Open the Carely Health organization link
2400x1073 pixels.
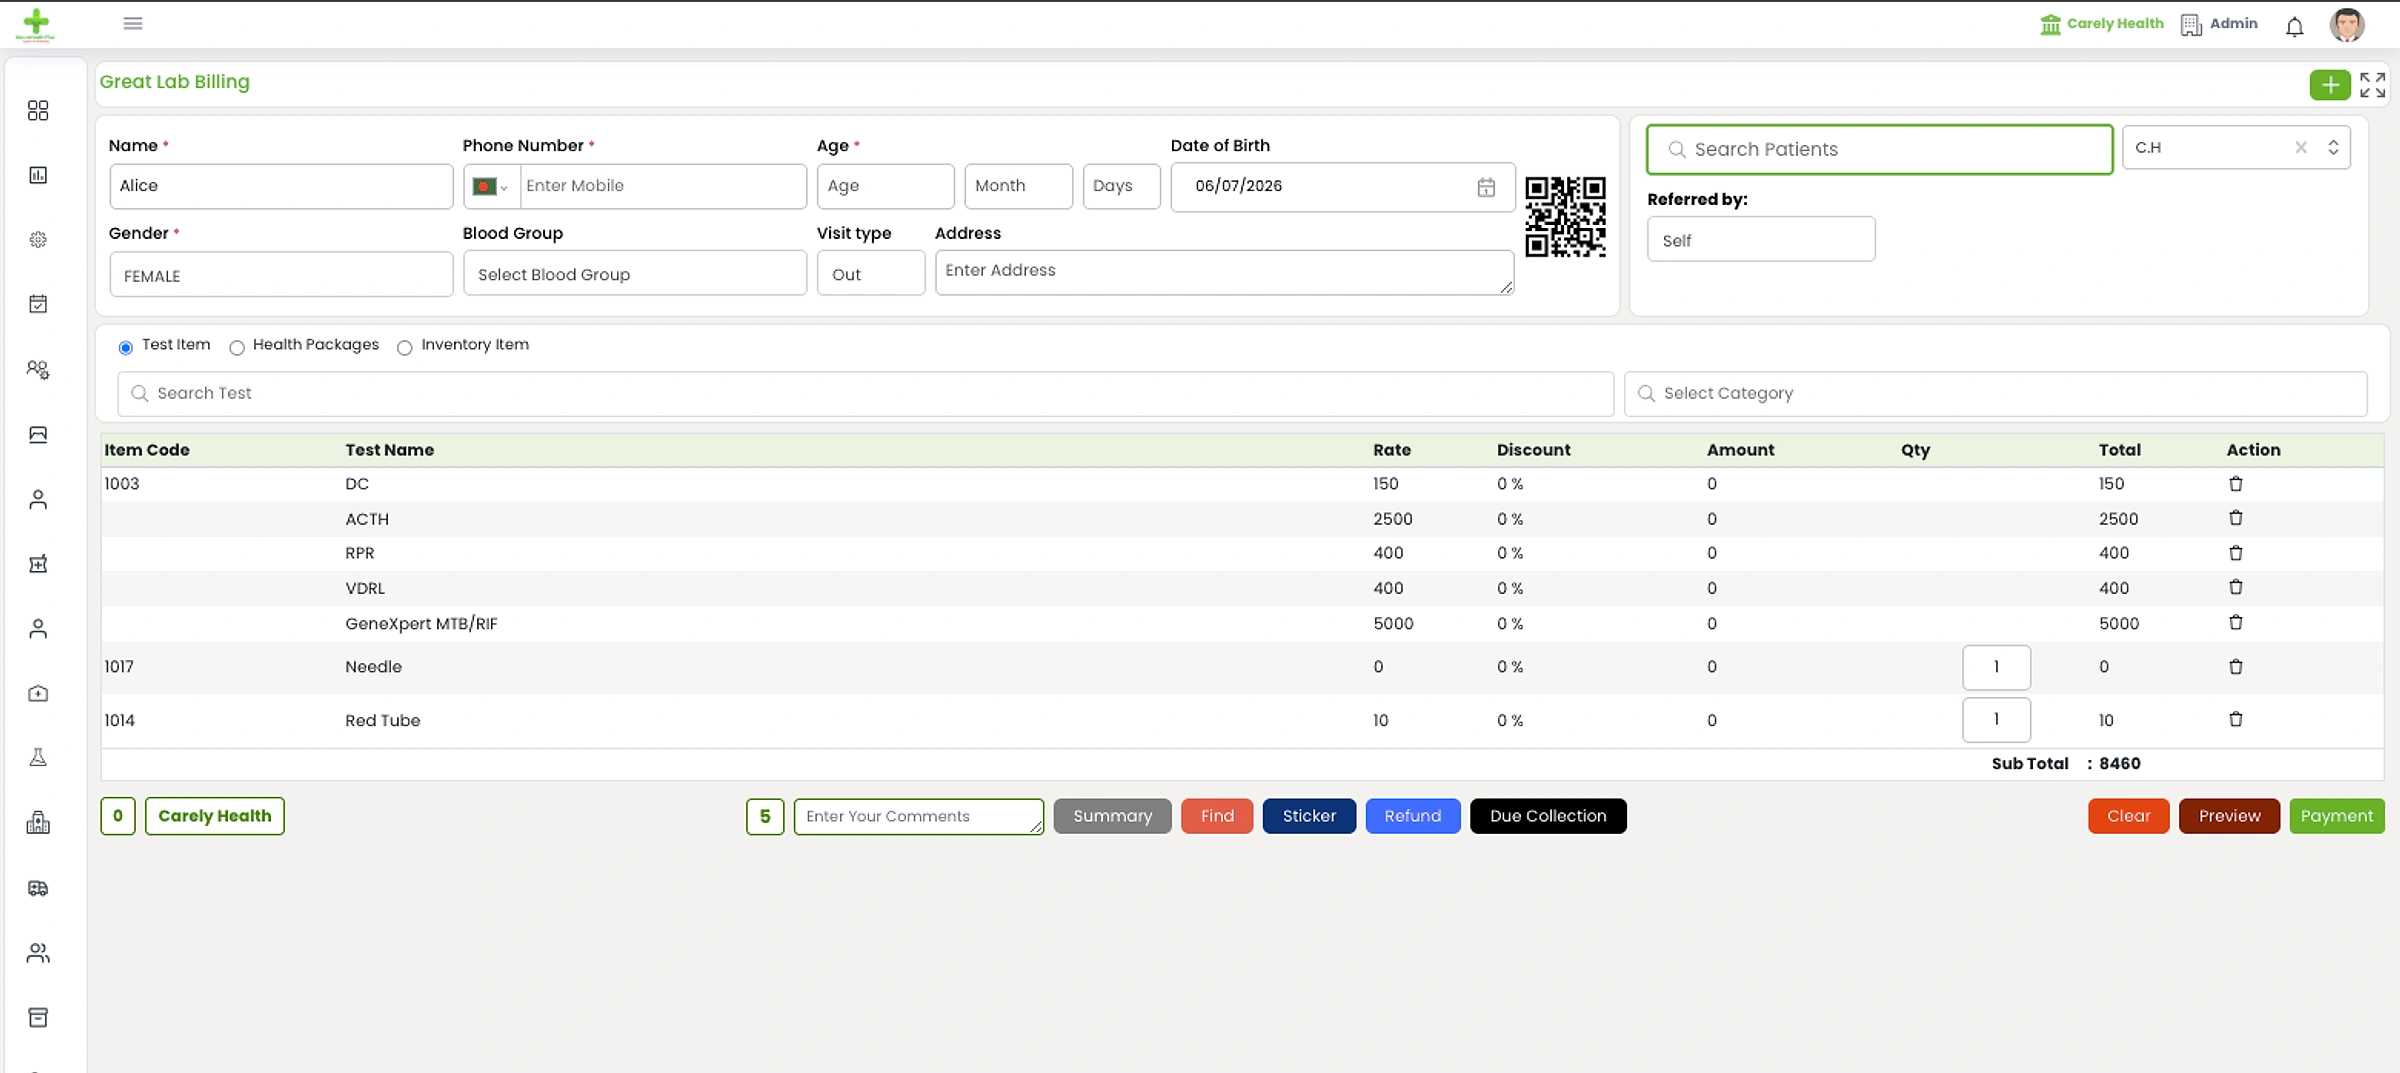(x=2101, y=24)
